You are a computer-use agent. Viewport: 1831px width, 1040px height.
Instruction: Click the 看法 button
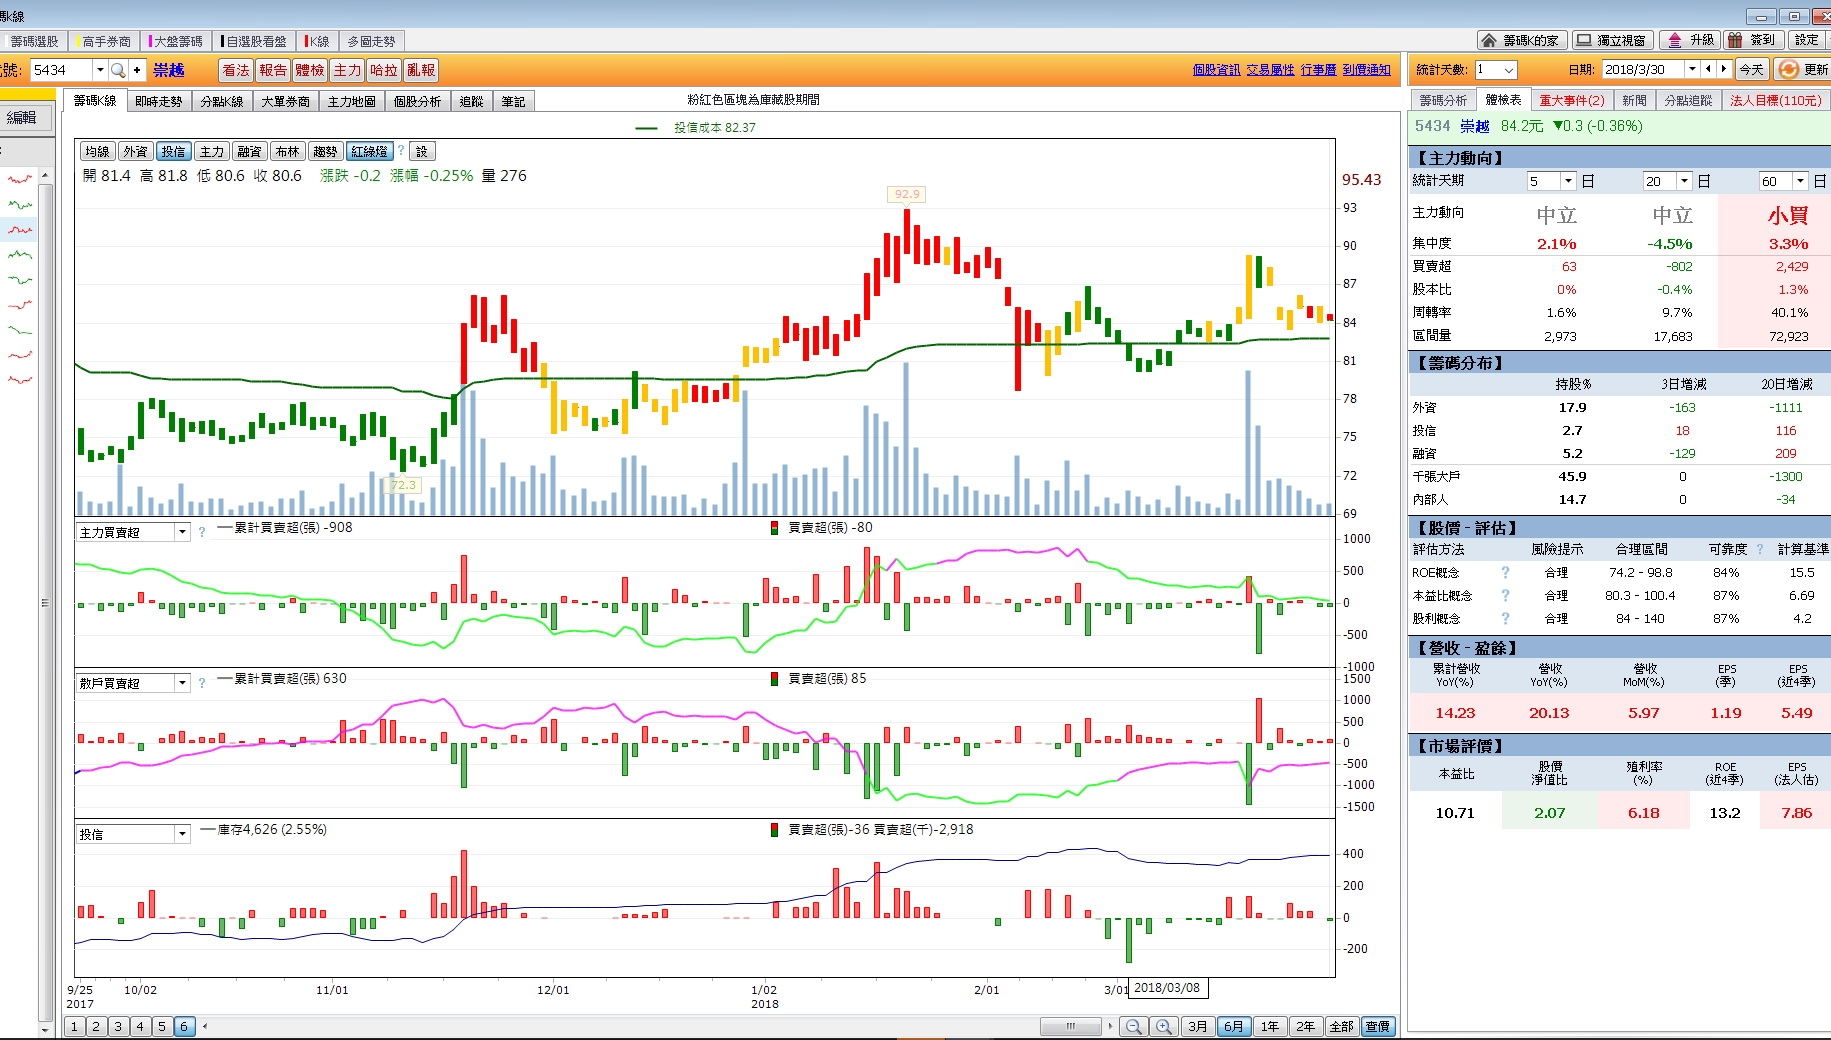click(236, 70)
